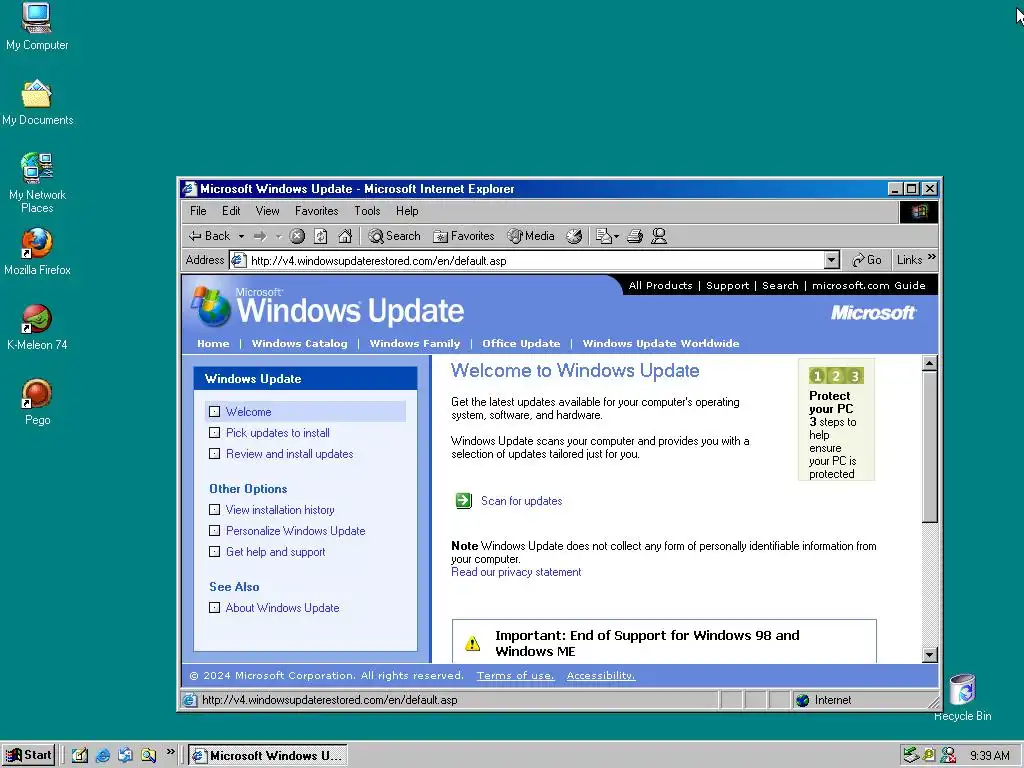The image size is (1024, 768).
Task: Click the Mail toolbar icon
Action: [x=603, y=236]
